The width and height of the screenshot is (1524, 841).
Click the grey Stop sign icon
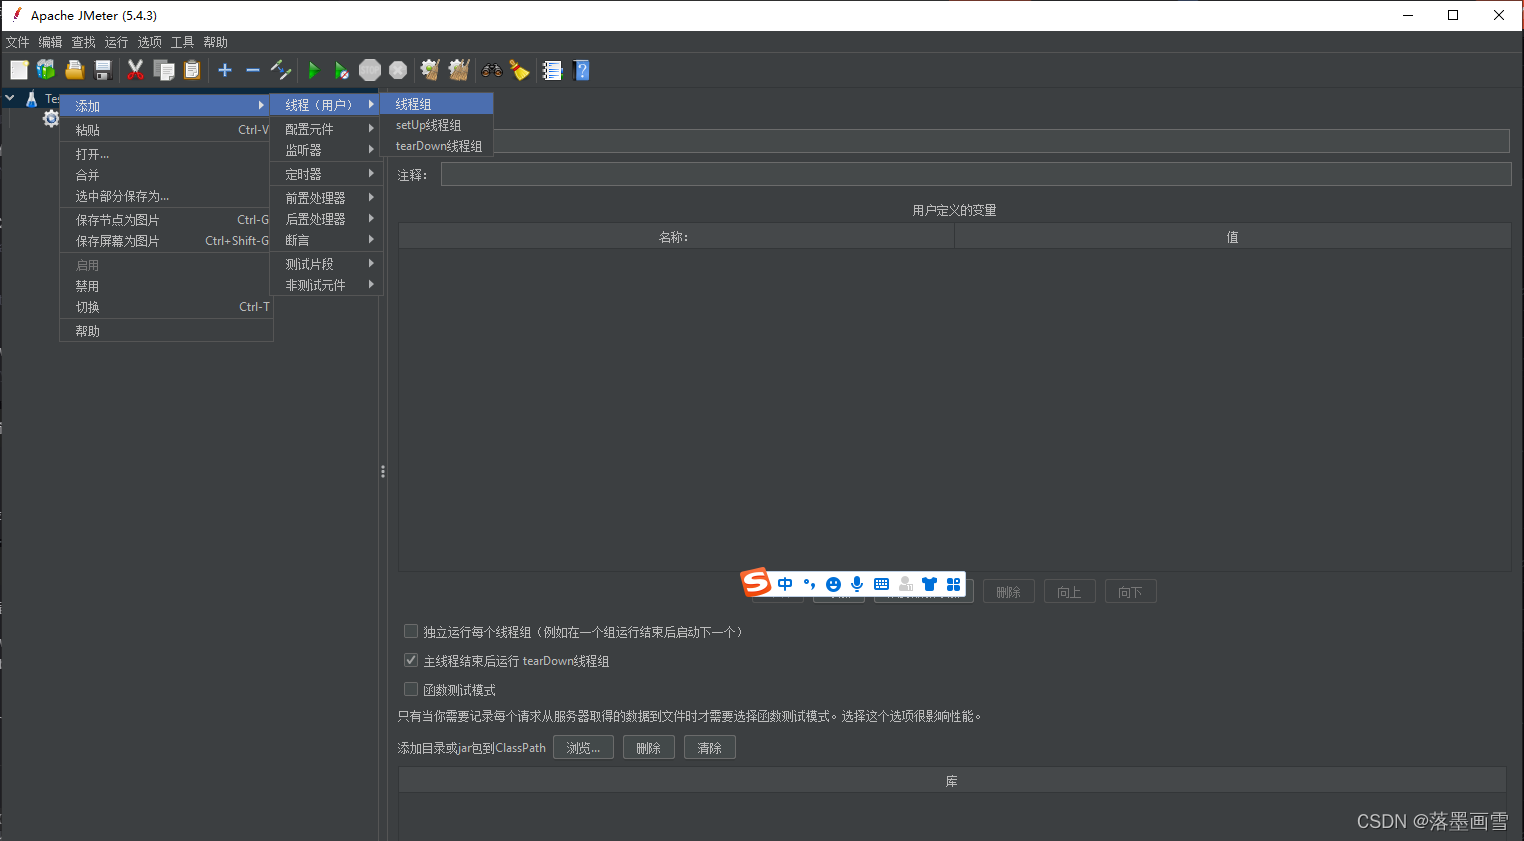point(370,70)
